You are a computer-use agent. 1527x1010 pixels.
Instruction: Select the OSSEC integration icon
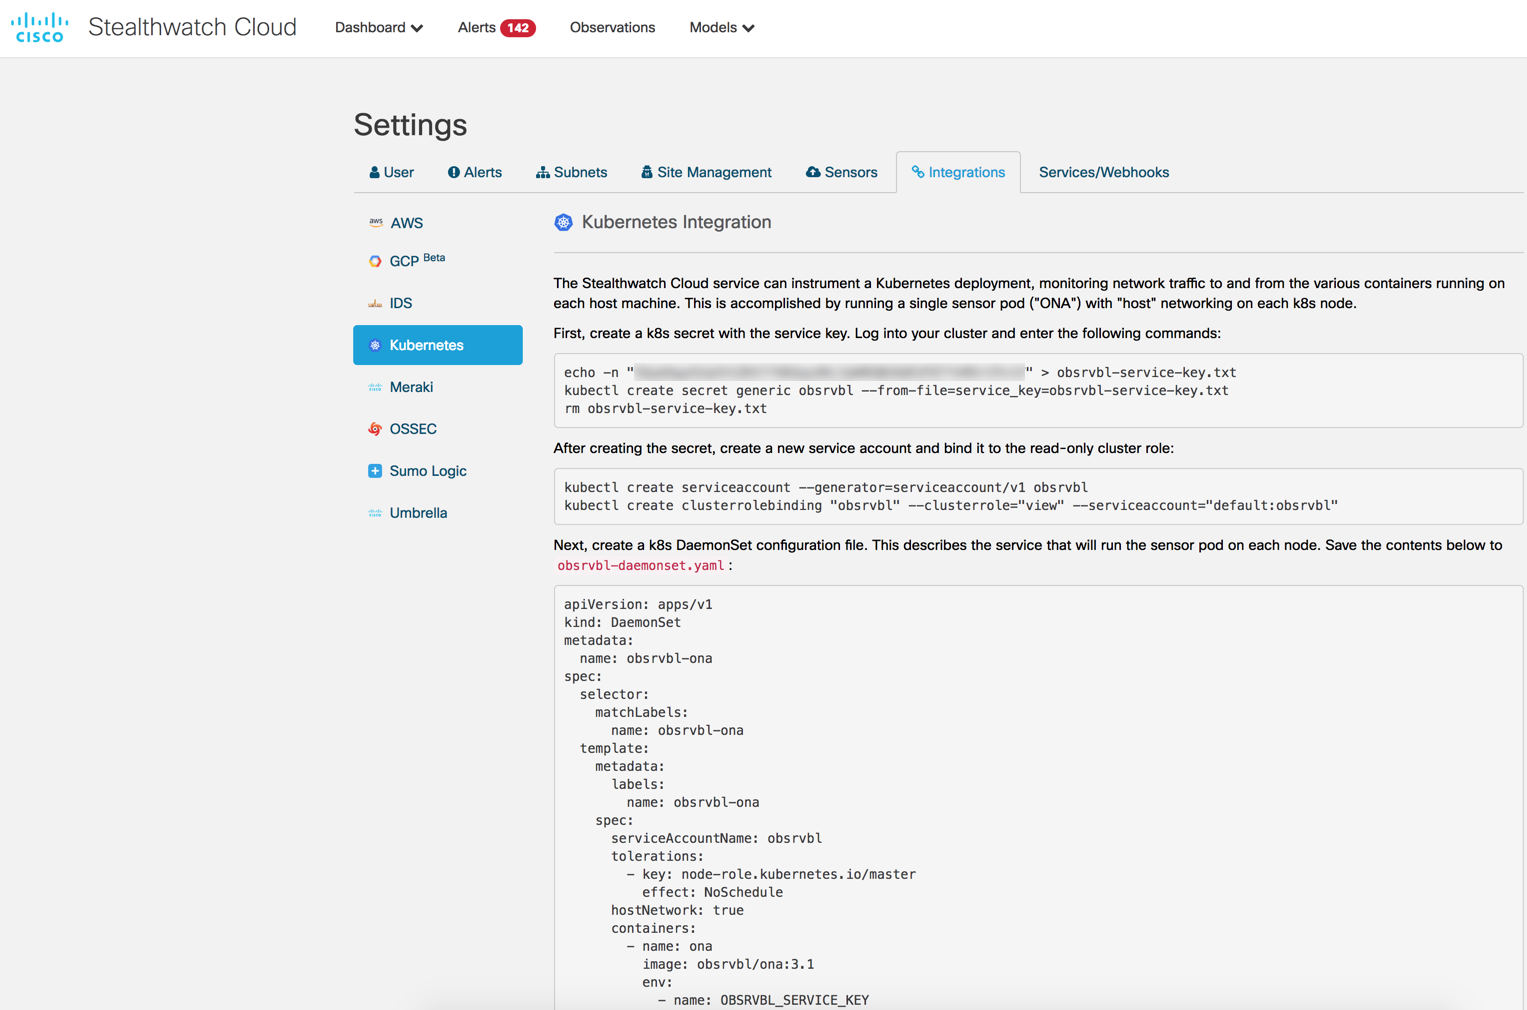coord(376,428)
